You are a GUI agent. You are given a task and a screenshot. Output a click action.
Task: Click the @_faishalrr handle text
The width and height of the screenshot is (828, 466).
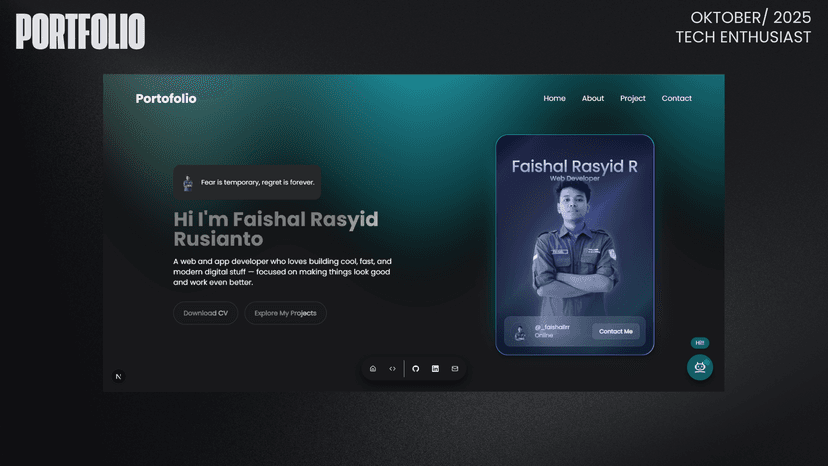tap(552, 327)
